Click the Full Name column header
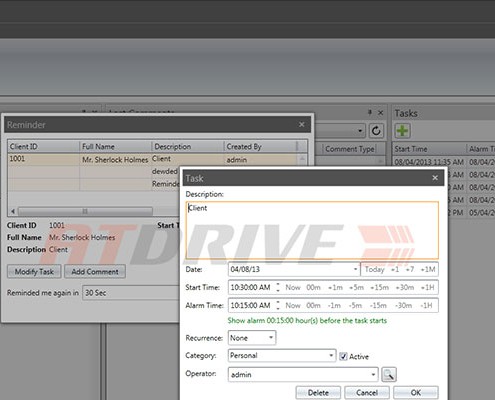 click(116, 146)
